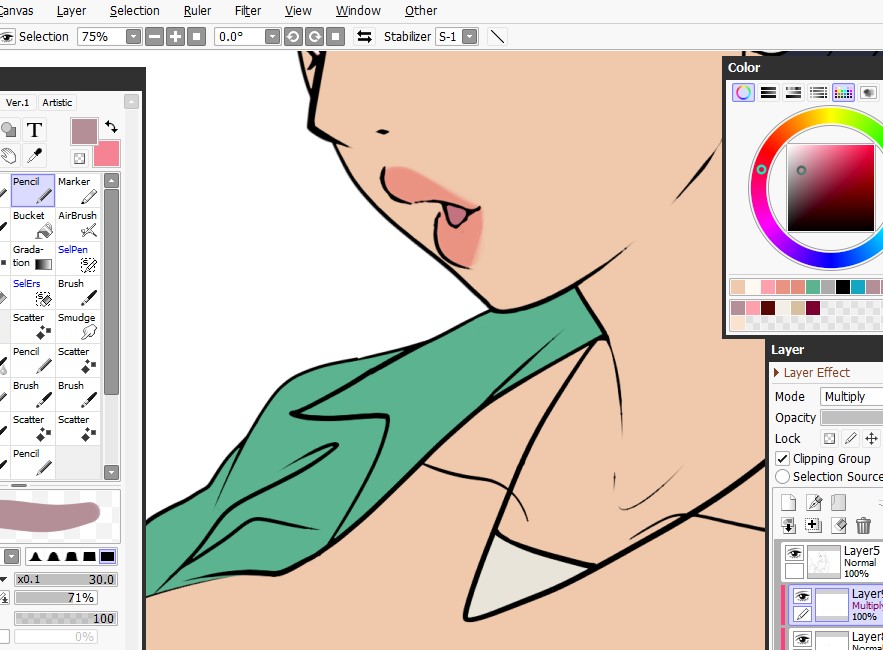This screenshot has height=650, width=883.
Task: Create a new linework layer
Action: click(x=814, y=502)
